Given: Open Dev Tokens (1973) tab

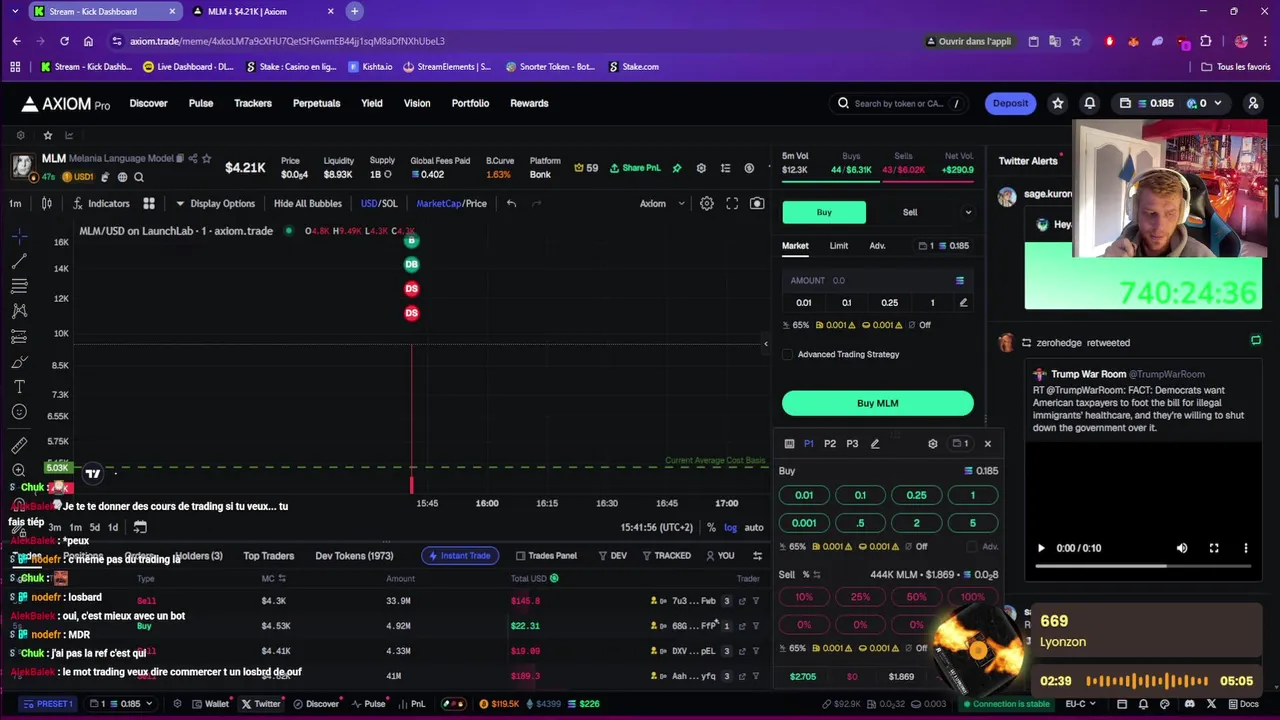Looking at the screenshot, I should click(x=354, y=555).
